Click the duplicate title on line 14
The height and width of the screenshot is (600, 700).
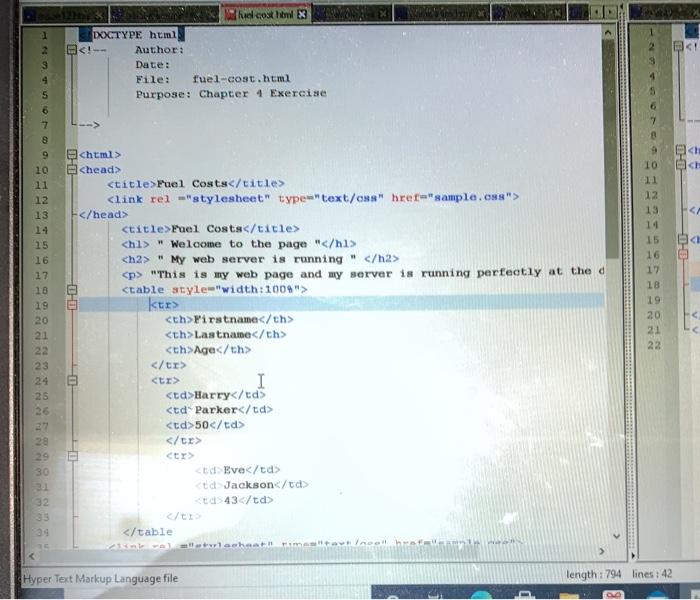point(210,229)
